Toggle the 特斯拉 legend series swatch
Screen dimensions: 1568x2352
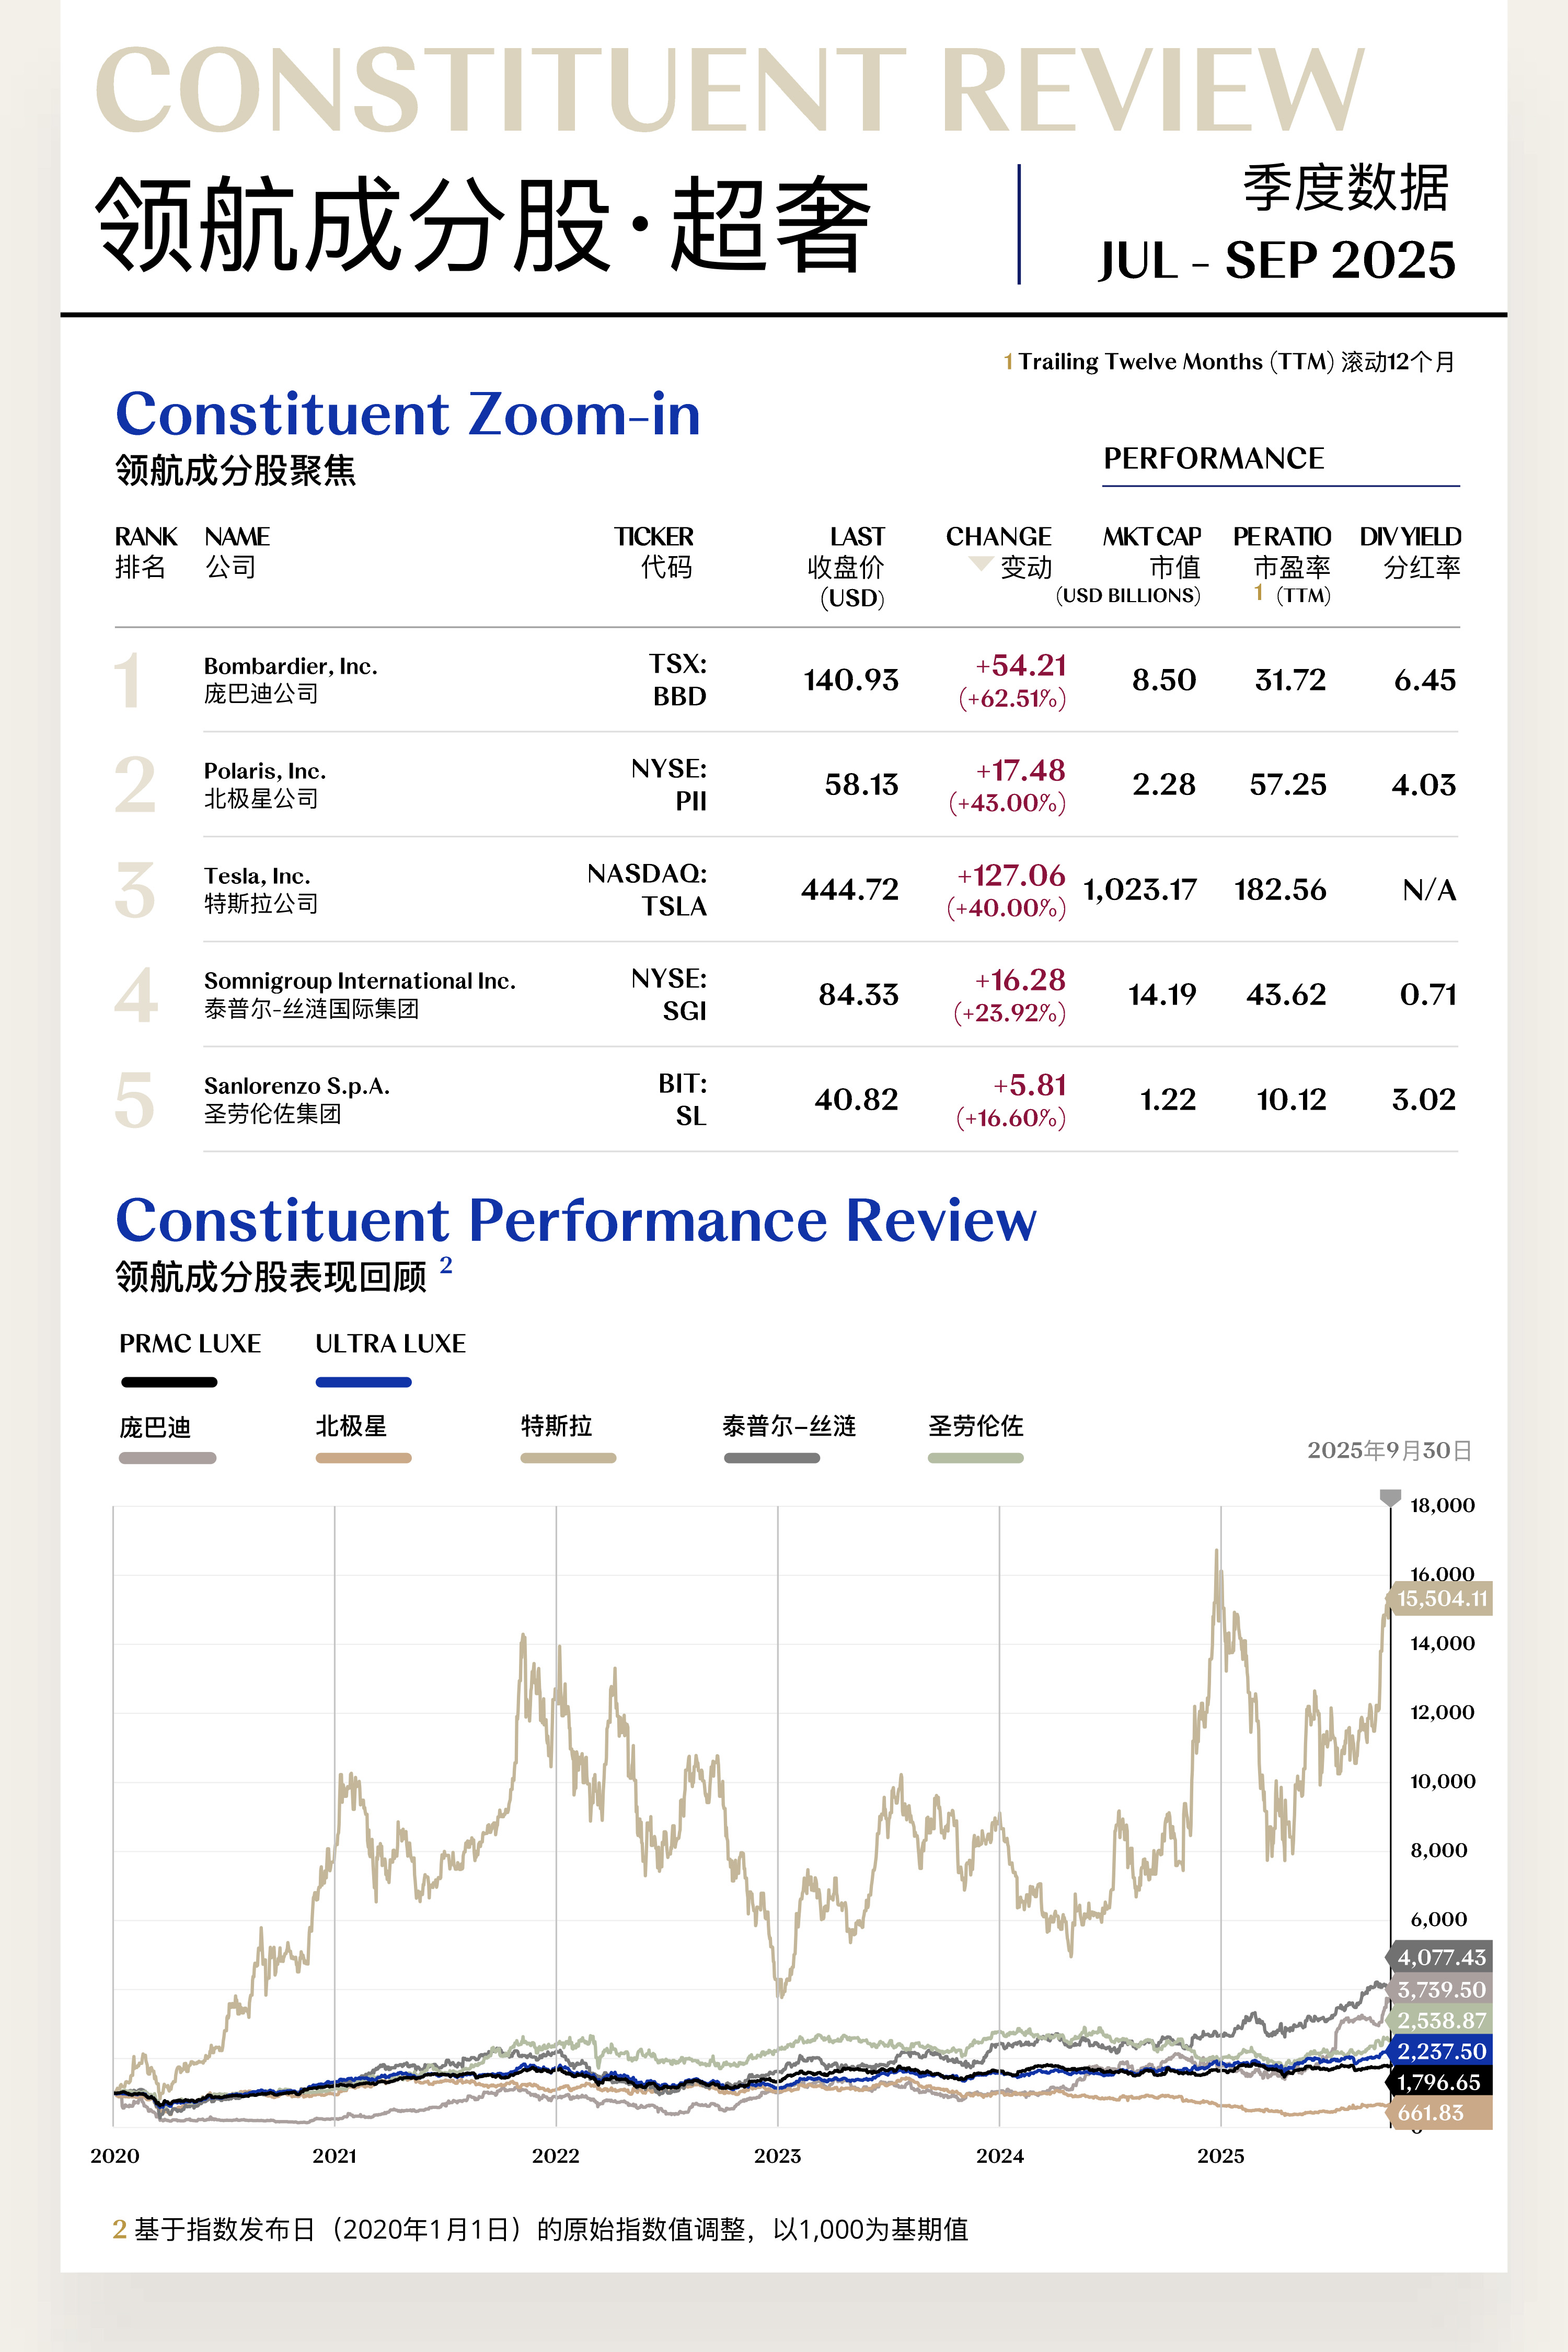(568, 1458)
